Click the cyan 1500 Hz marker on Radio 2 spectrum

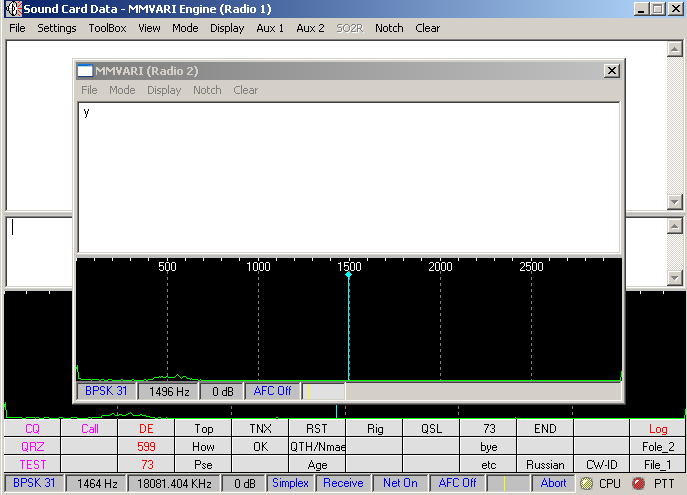click(x=348, y=275)
